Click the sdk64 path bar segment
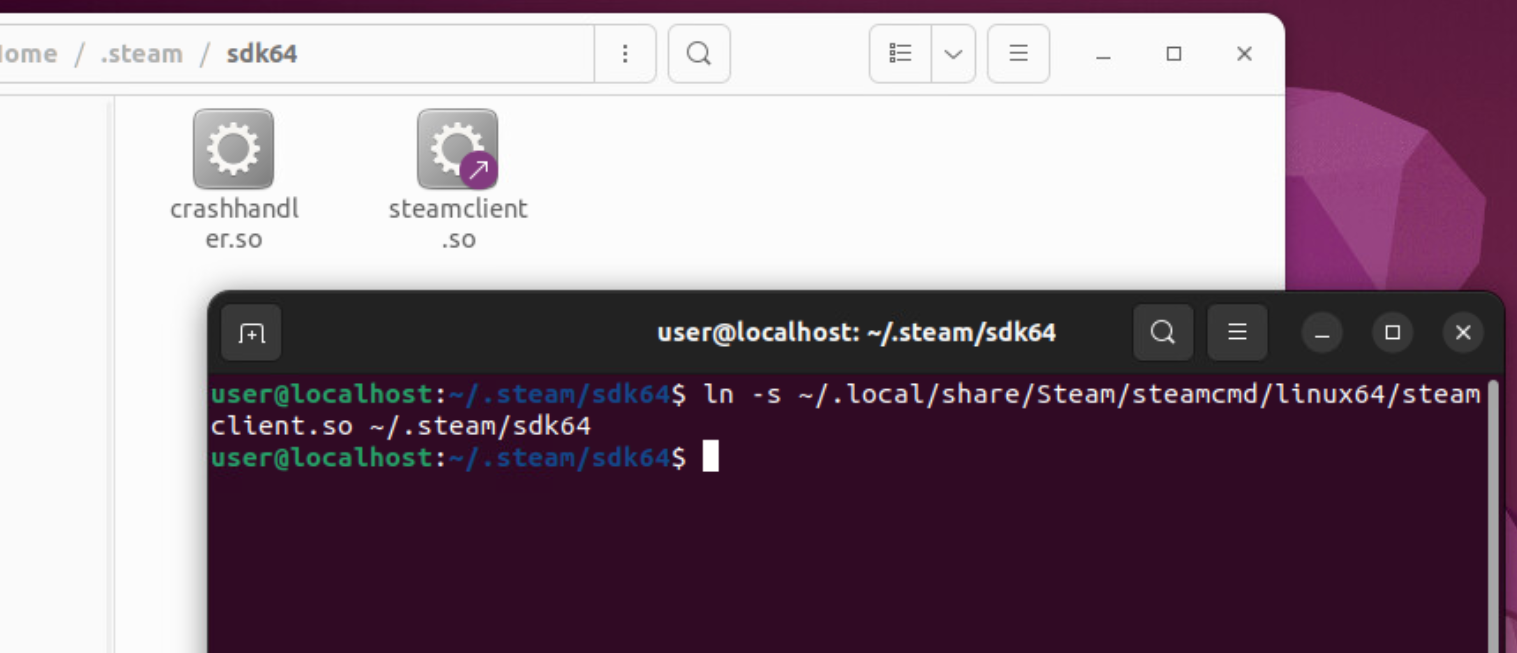 coord(262,54)
